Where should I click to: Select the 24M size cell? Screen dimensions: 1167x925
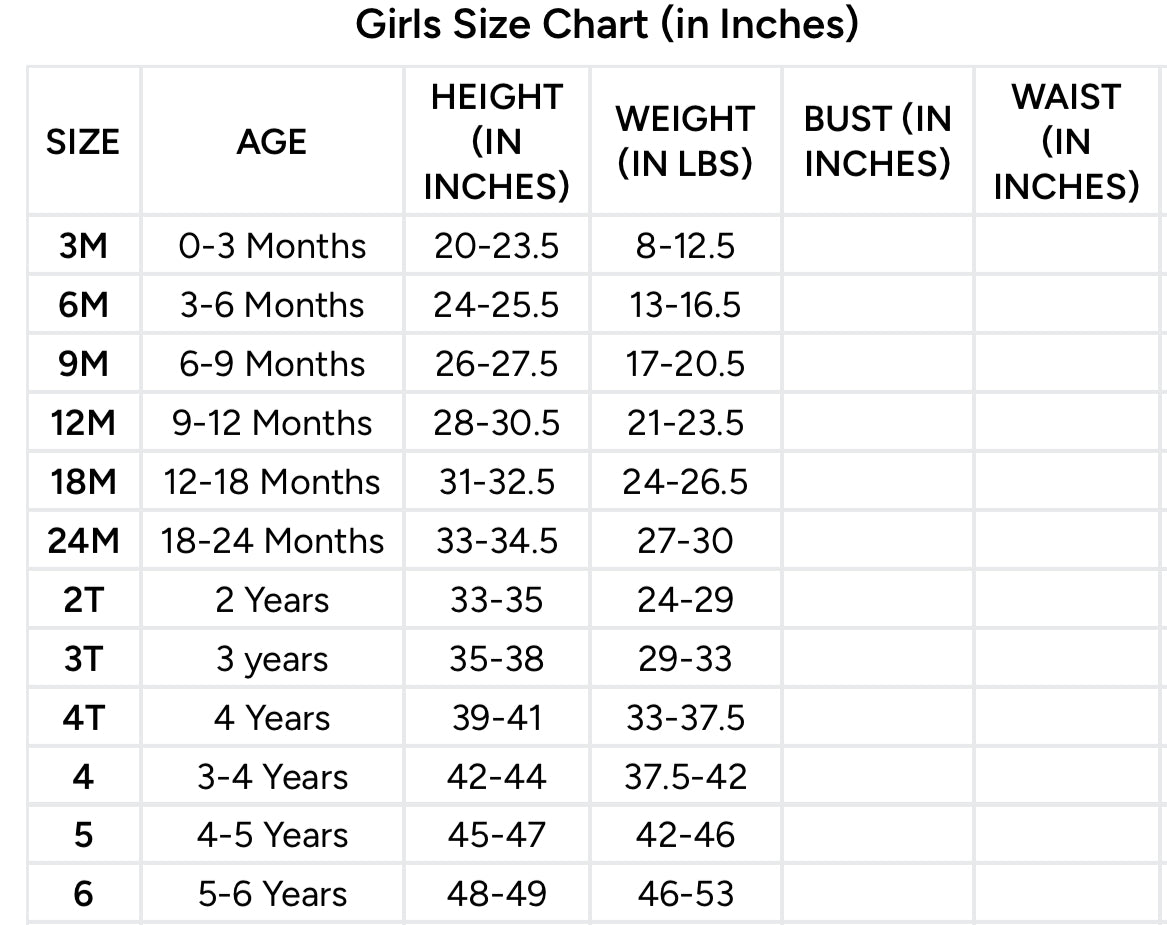click(83, 541)
